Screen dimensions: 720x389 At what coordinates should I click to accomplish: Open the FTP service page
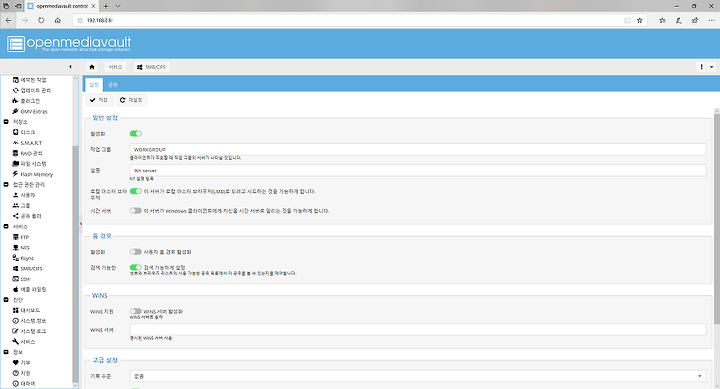point(21,237)
